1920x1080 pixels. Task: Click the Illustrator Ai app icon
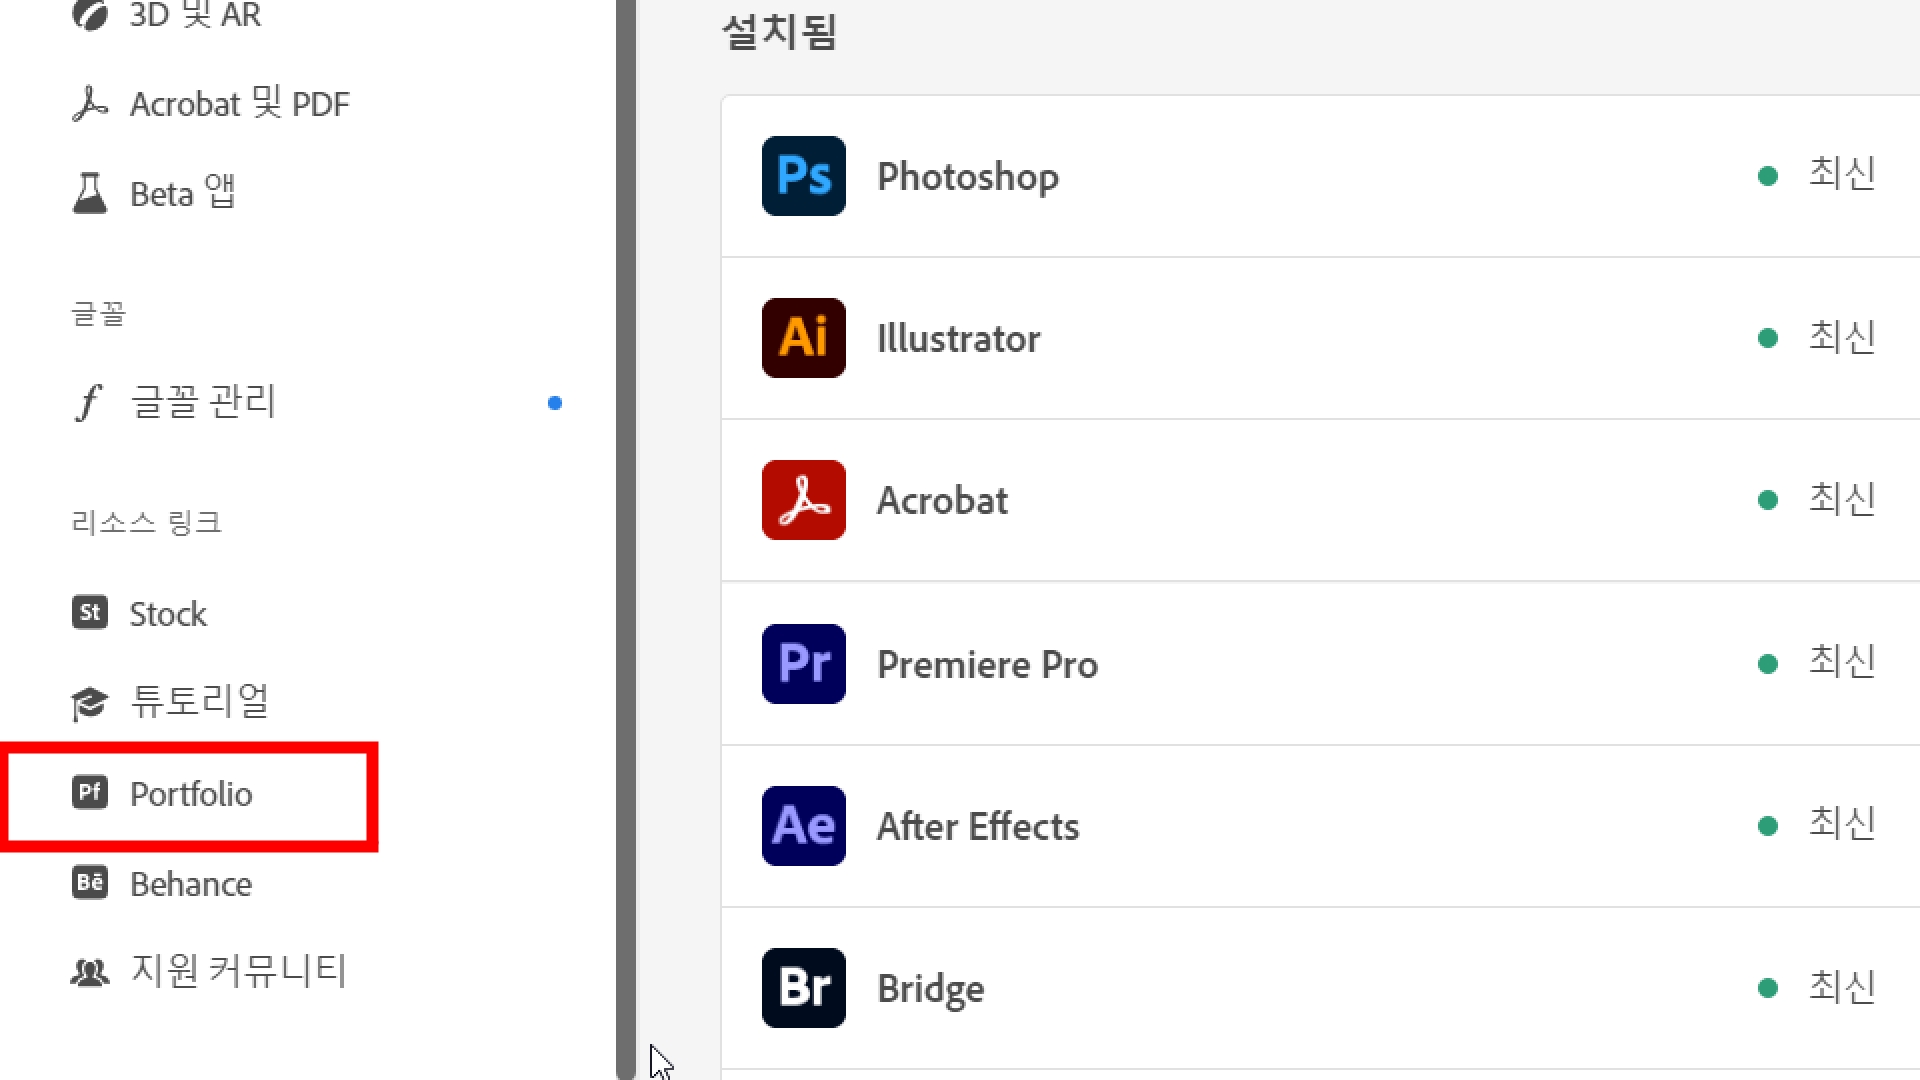tap(803, 338)
